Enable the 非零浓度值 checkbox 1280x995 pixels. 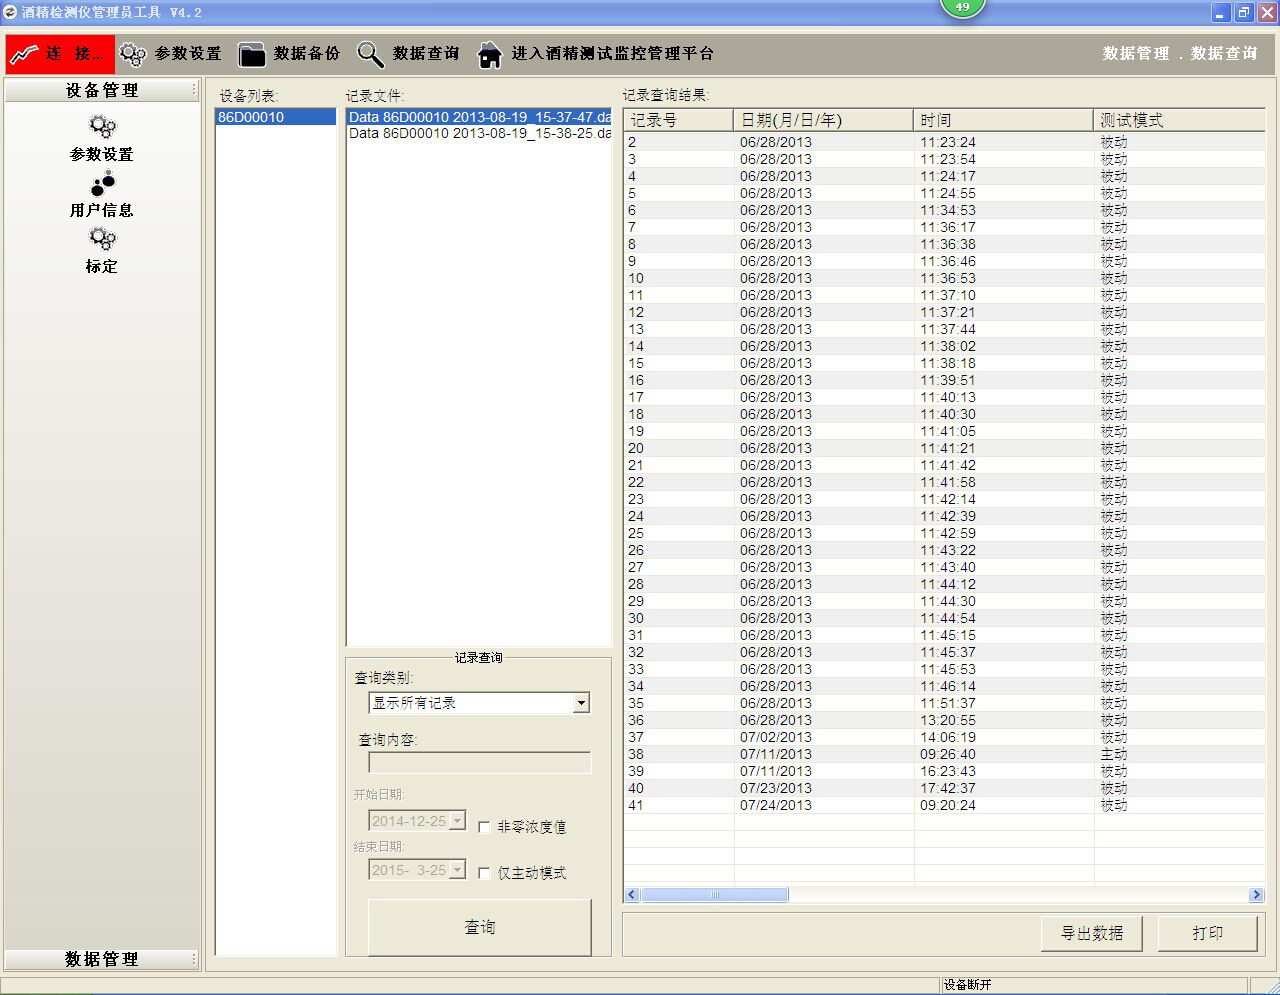click(485, 827)
